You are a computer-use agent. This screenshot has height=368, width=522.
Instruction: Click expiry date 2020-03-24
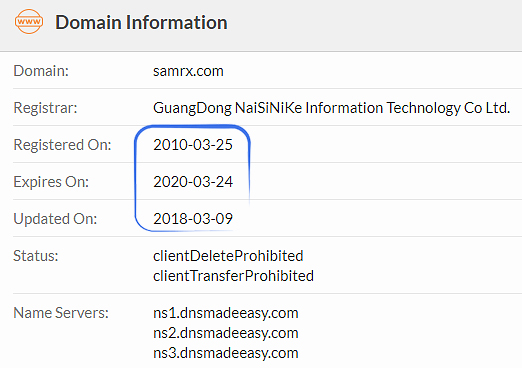pyautogui.click(x=193, y=182)
